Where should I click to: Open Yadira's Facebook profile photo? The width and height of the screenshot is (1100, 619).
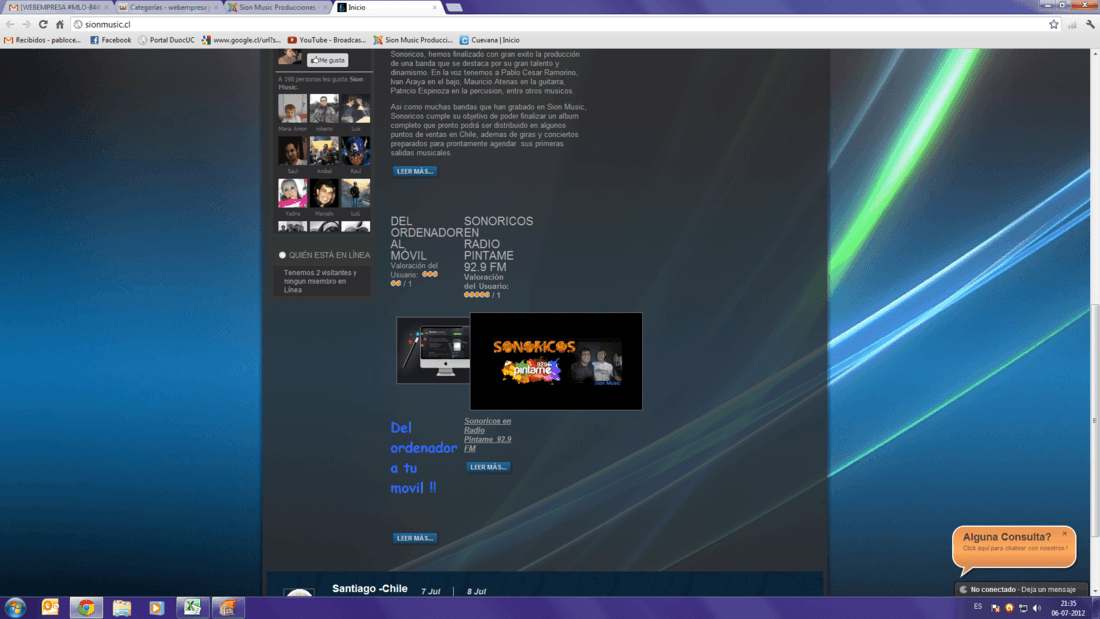pyautogui.click(x=293, y=193)
